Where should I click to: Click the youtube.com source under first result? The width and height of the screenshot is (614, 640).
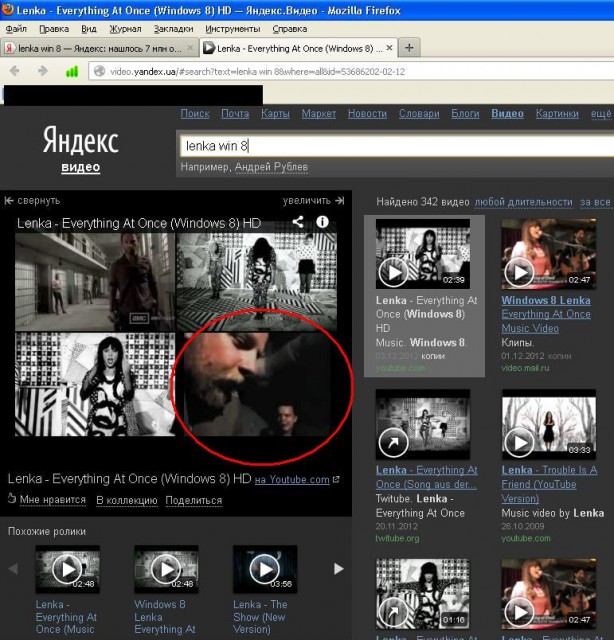click(x=400, y=368)
